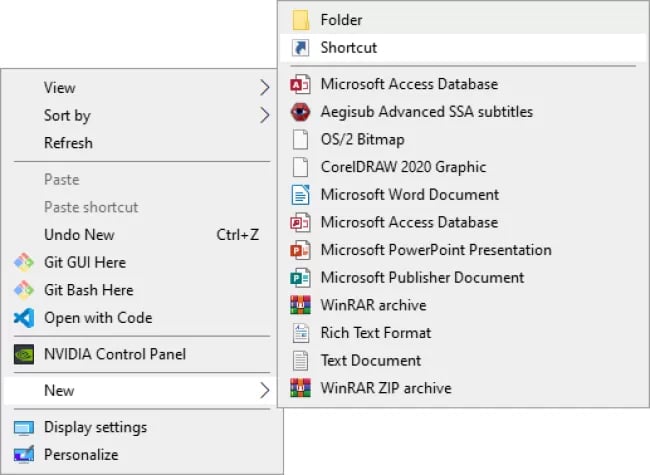Click the PowerPoint Presentation icon

coord(301,250)
